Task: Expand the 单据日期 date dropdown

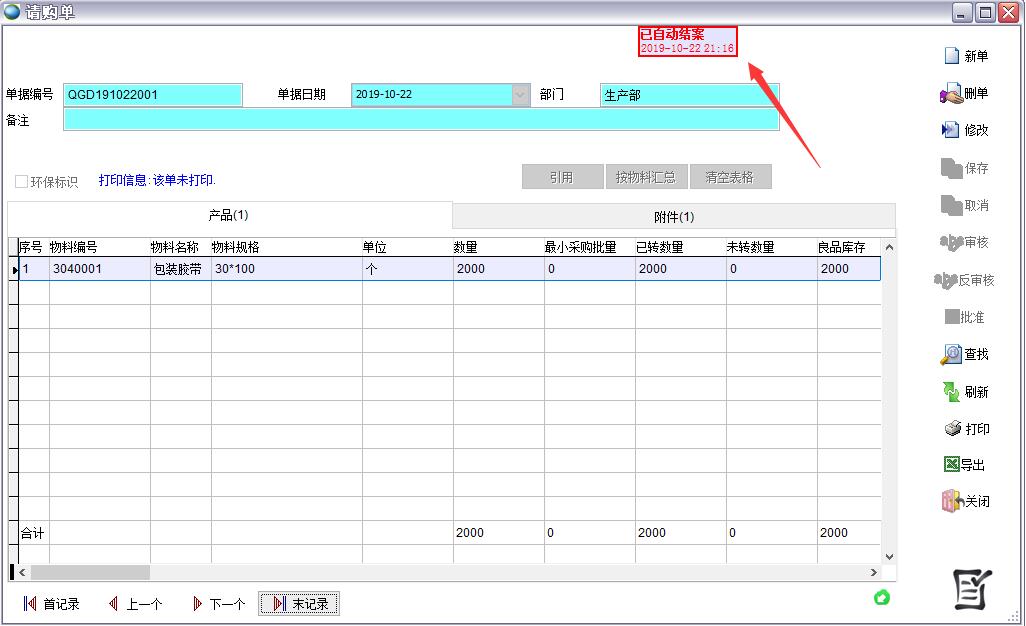Action: [520, 95]
